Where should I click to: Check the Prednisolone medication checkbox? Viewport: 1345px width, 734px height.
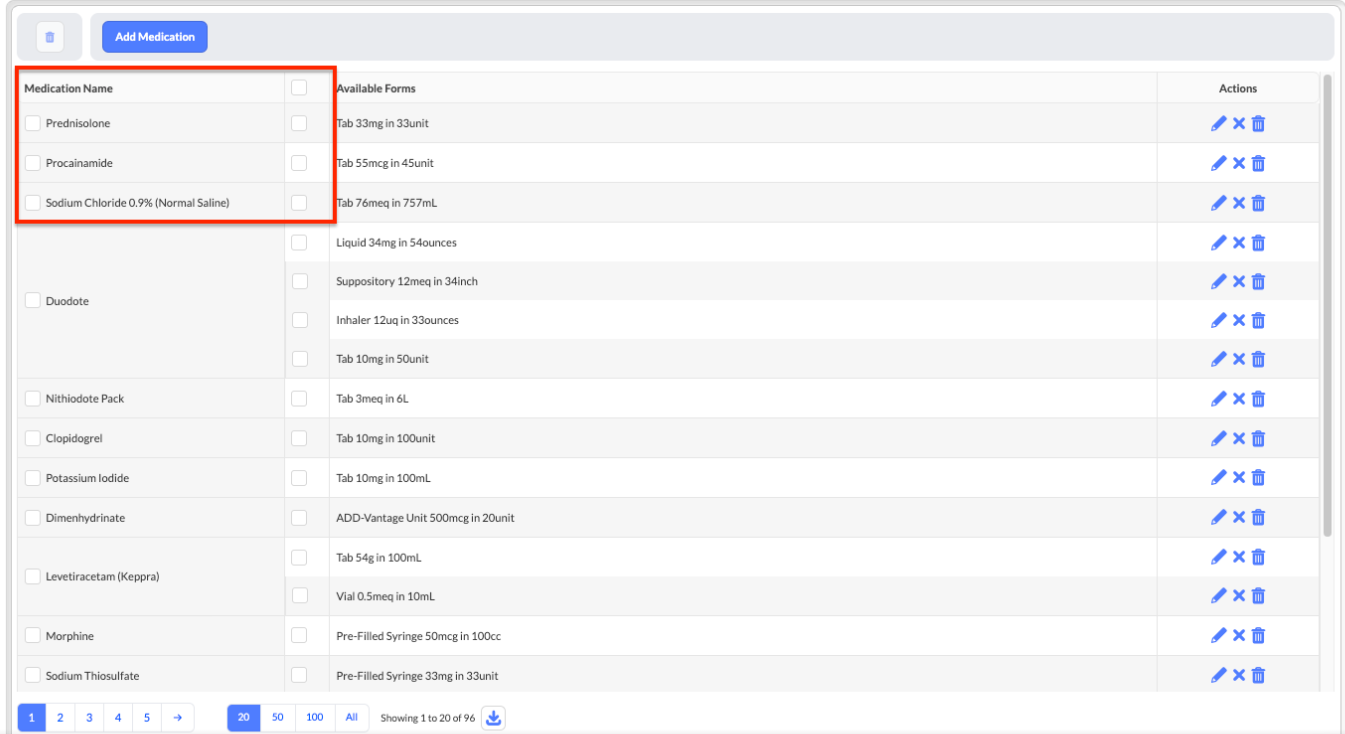click(x=33, y=123)
